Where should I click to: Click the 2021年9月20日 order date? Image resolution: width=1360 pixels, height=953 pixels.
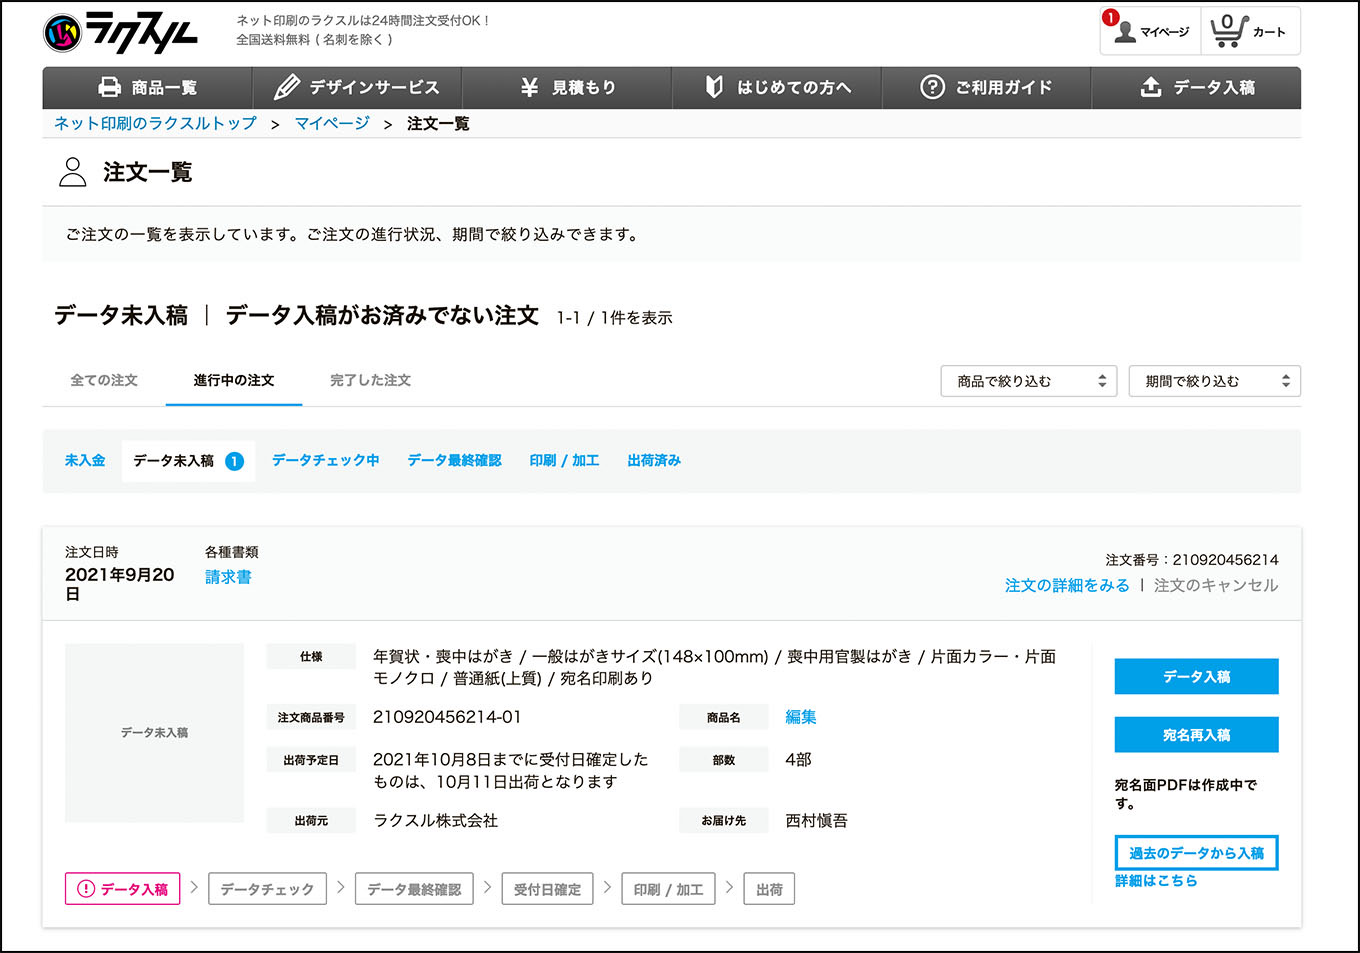click(x=120, y=584)
